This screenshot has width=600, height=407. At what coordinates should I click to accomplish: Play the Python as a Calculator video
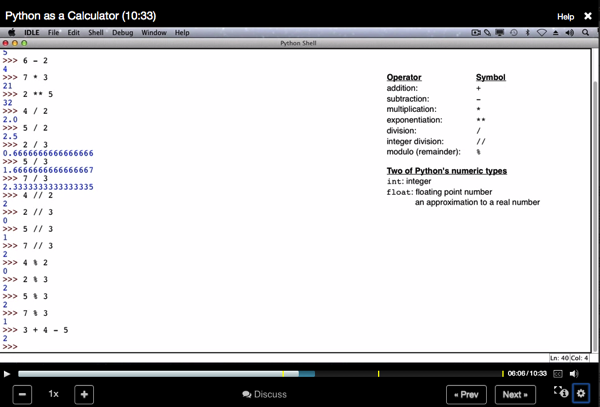(7, 374)
